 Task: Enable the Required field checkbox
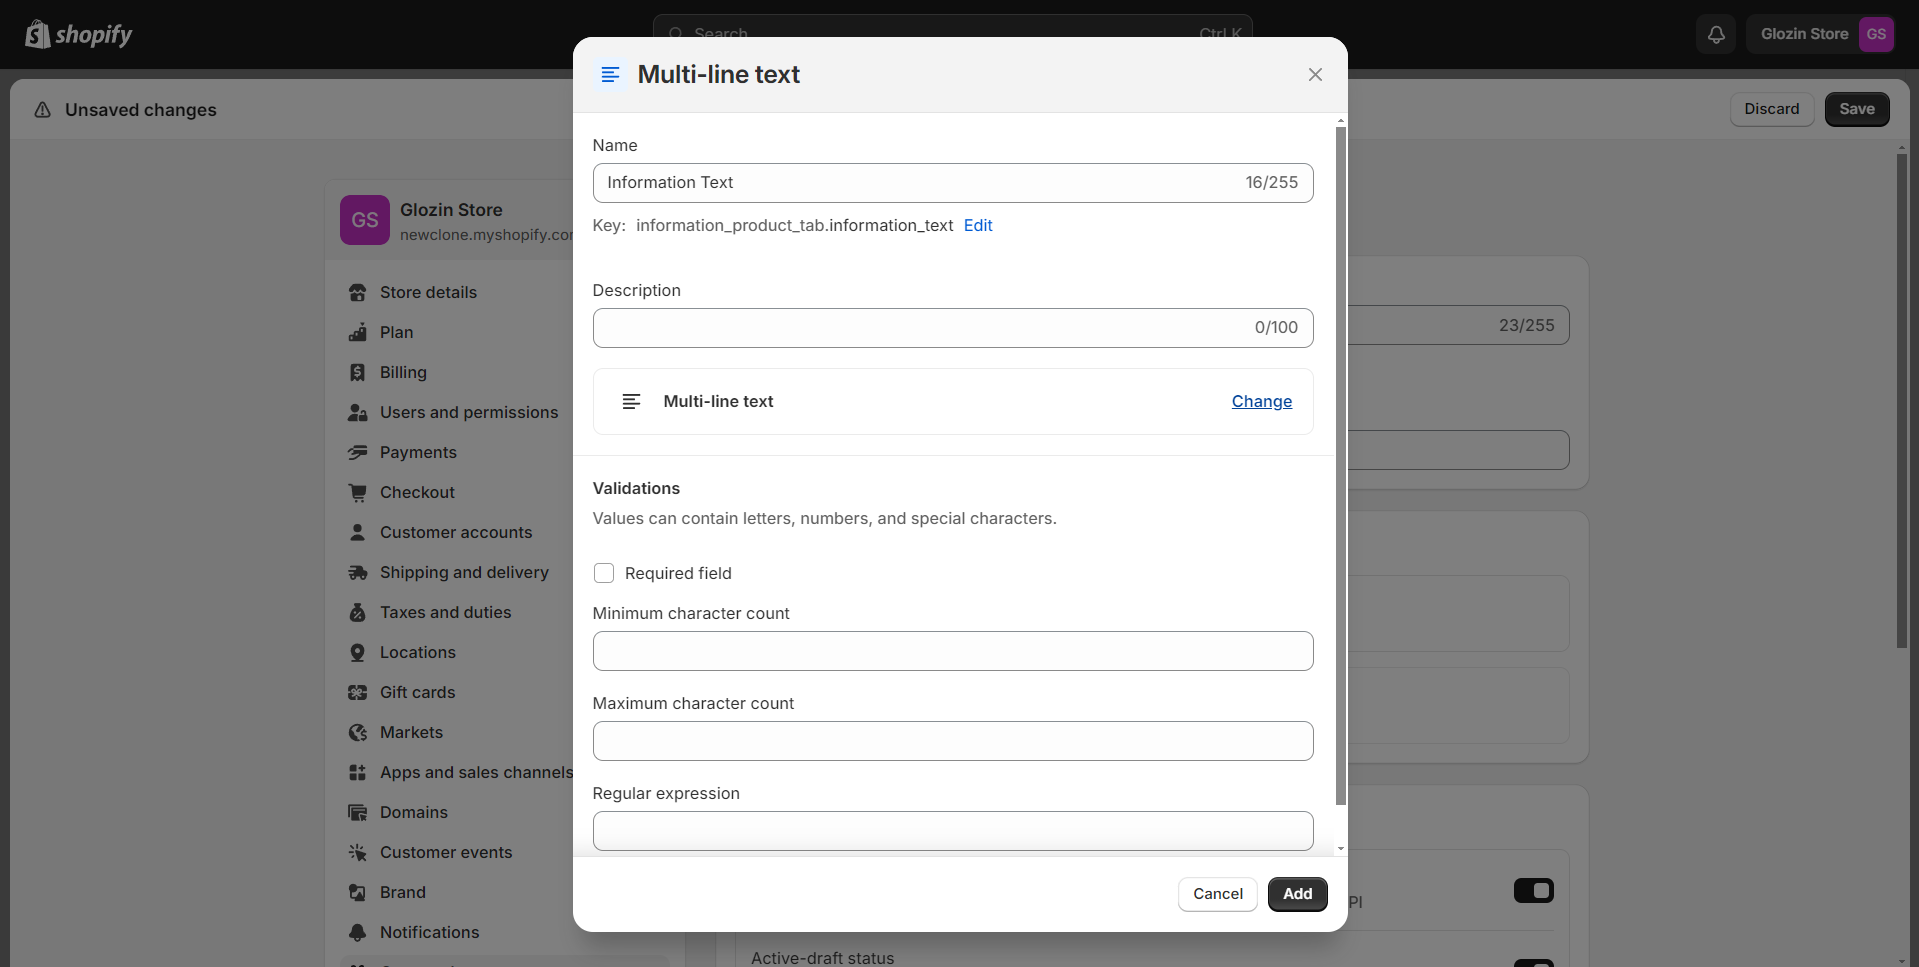tap(604, 573)
